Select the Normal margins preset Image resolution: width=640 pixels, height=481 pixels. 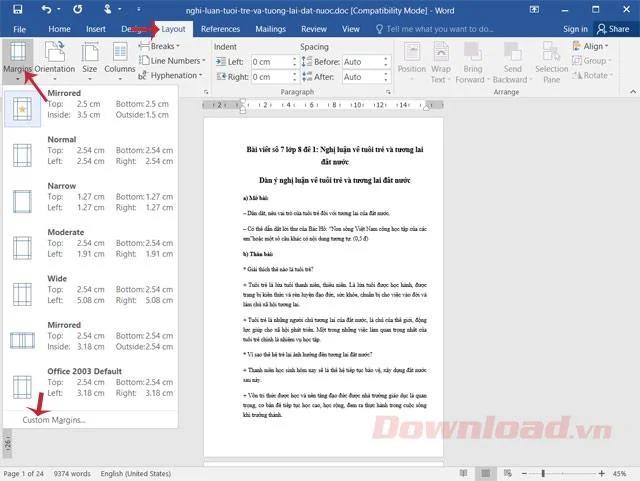coord(90,151)
